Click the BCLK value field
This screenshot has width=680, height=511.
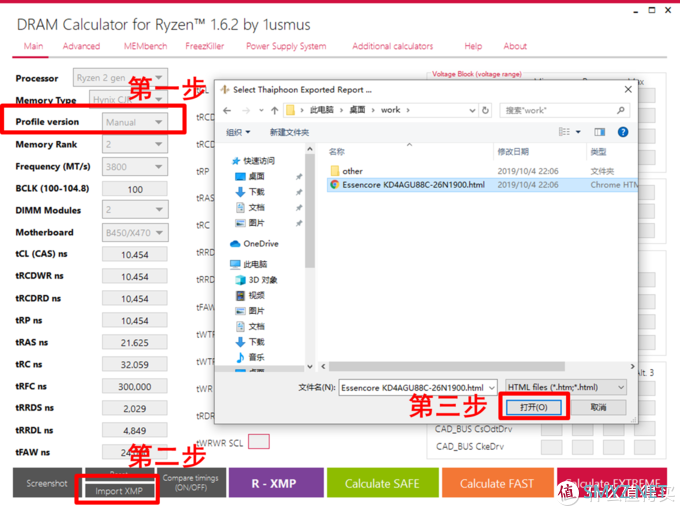point(135,189)
